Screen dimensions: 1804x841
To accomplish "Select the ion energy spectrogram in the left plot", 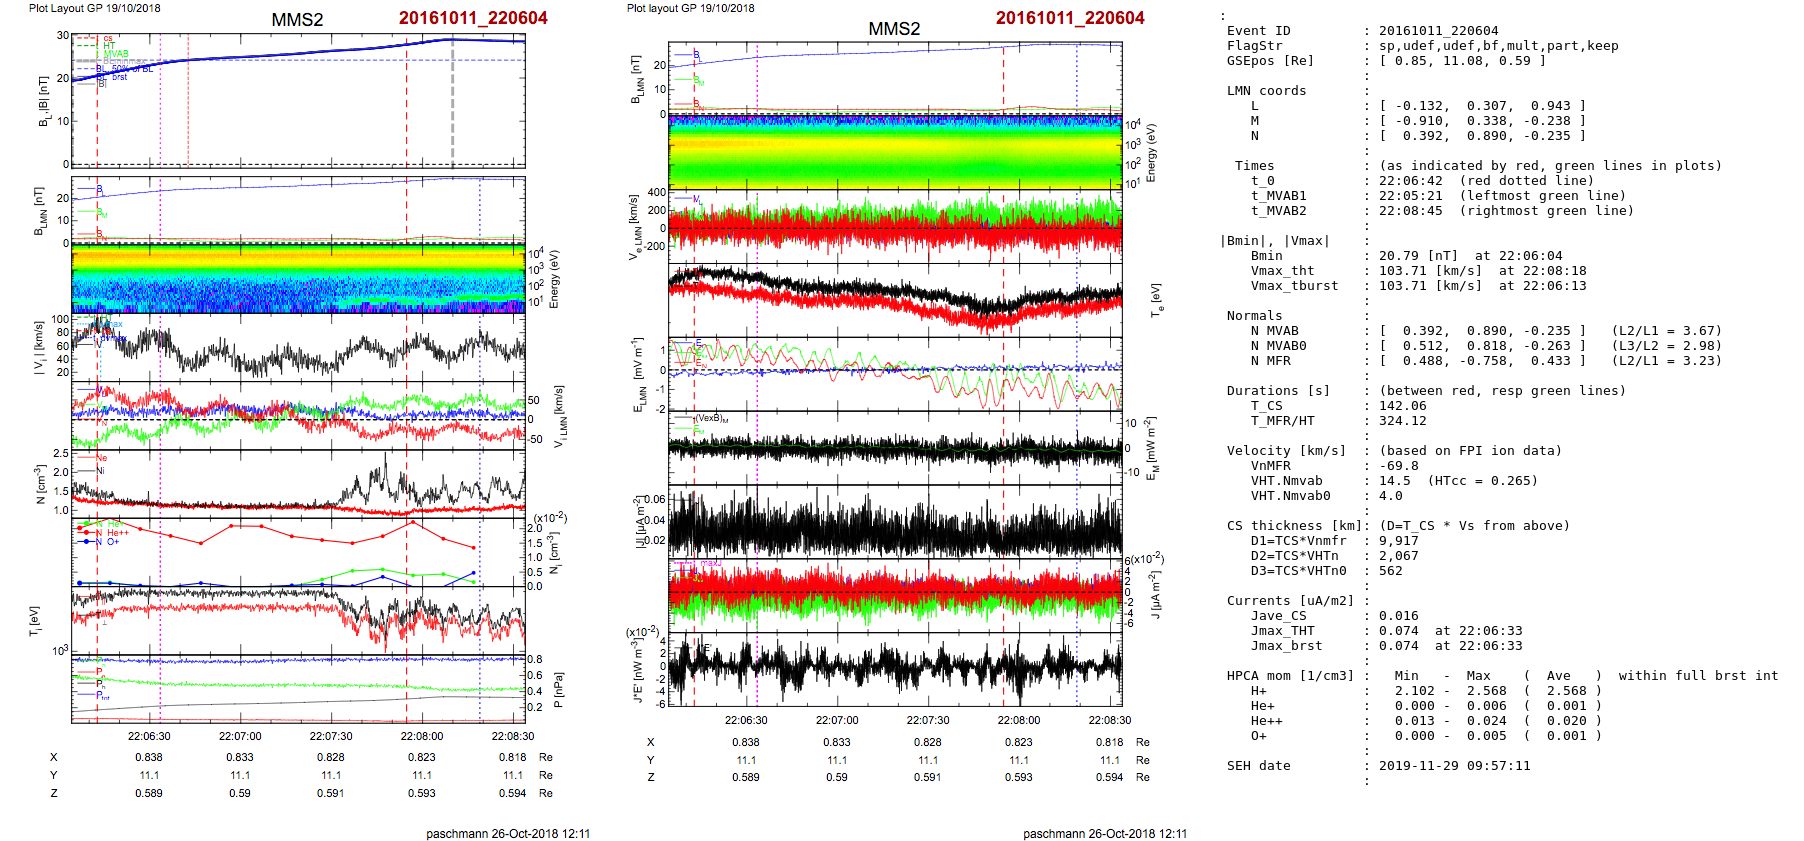I will pyautogui.click(x=298, y=279).
